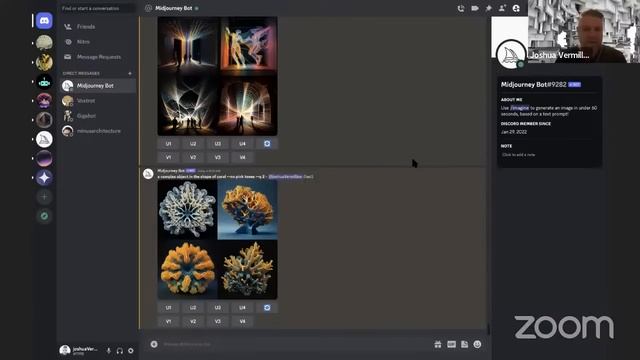Select the mmvarchitecture conversation
This screenshot has width=640, height=360.
(x=98, y=131)
